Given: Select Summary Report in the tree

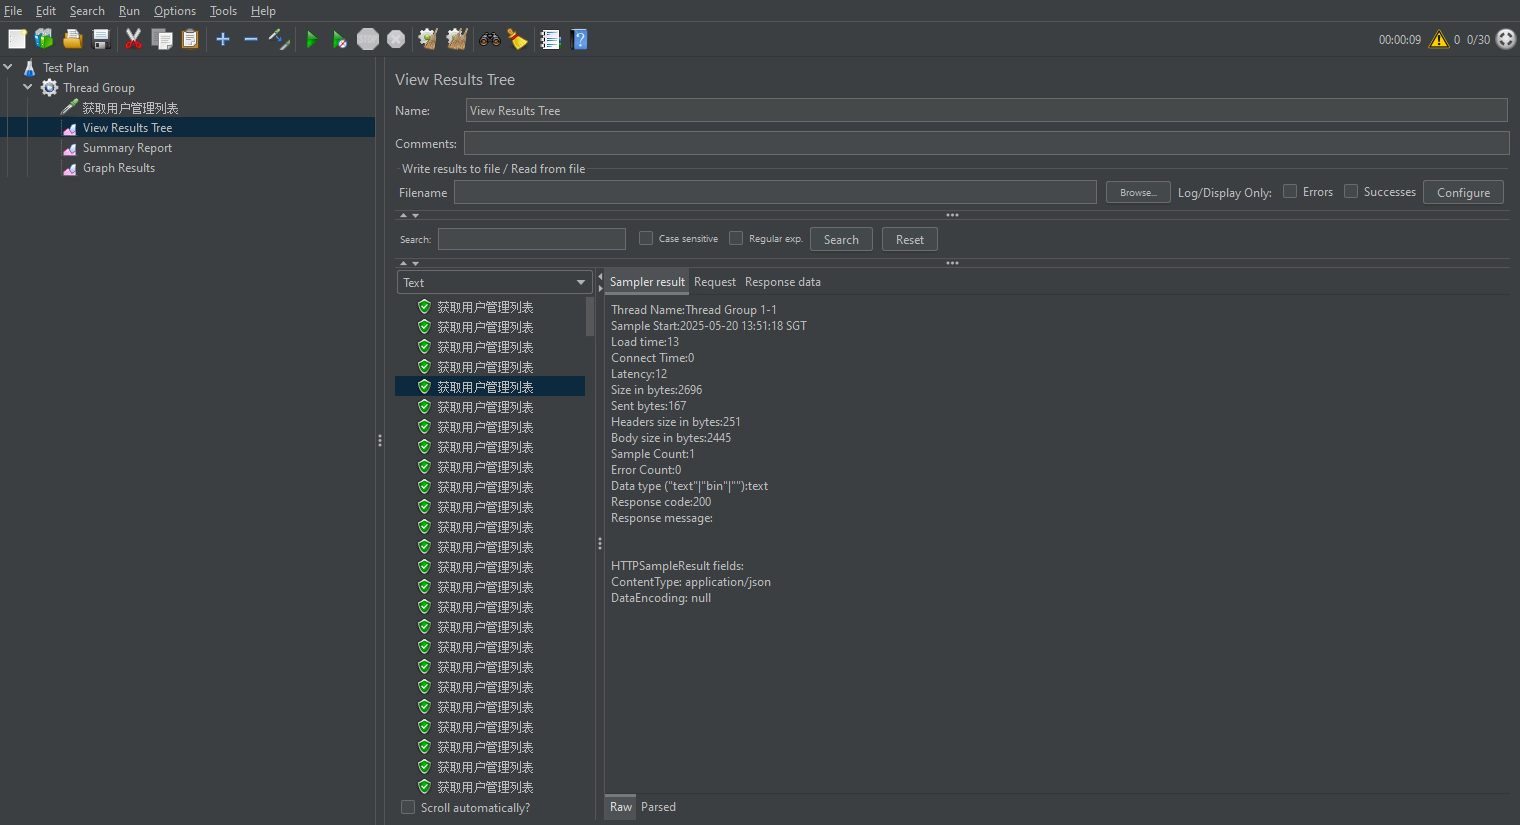Looking at the screenshot, I should [127, 148].
